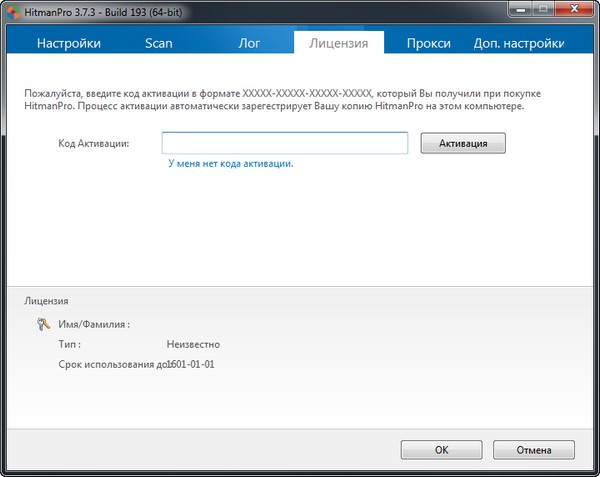Open the Прокси tab
Image resolution: width=600 pixels, height=477 pixels.
[x=429, y=43]
